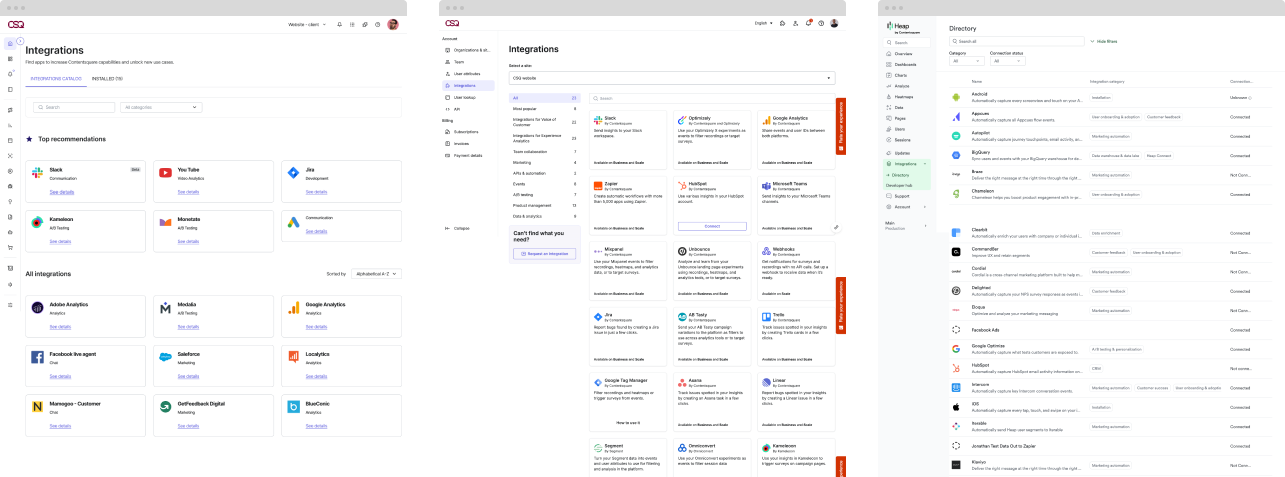Collapse the middle window sidebar
1285x477 pixels.
click(457, 228)
